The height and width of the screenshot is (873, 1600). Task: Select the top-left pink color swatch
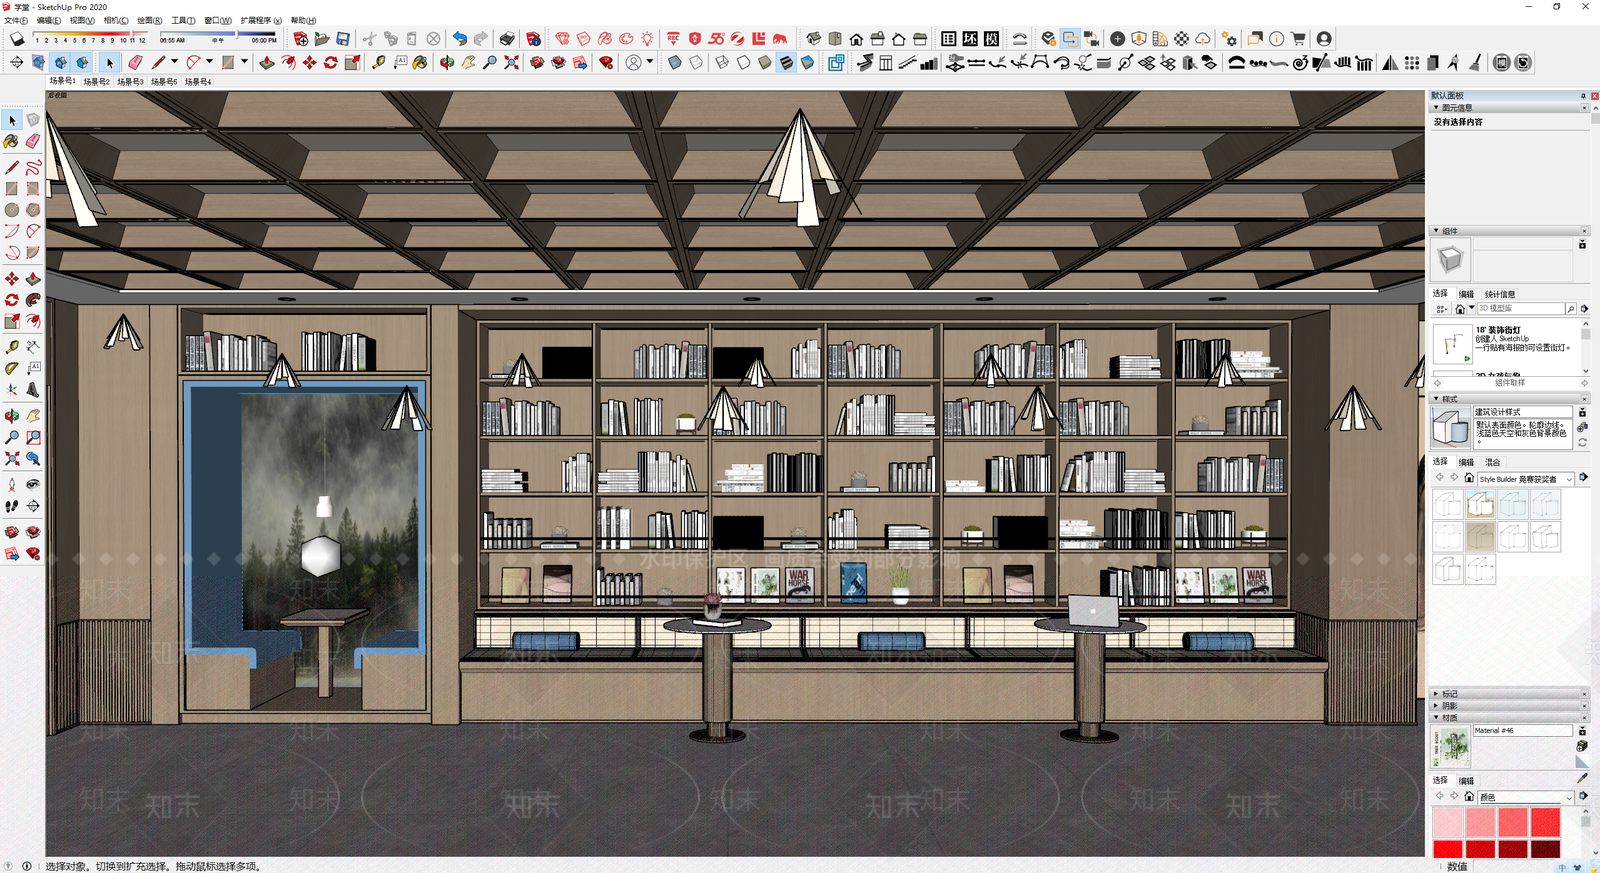(1448, 822)
